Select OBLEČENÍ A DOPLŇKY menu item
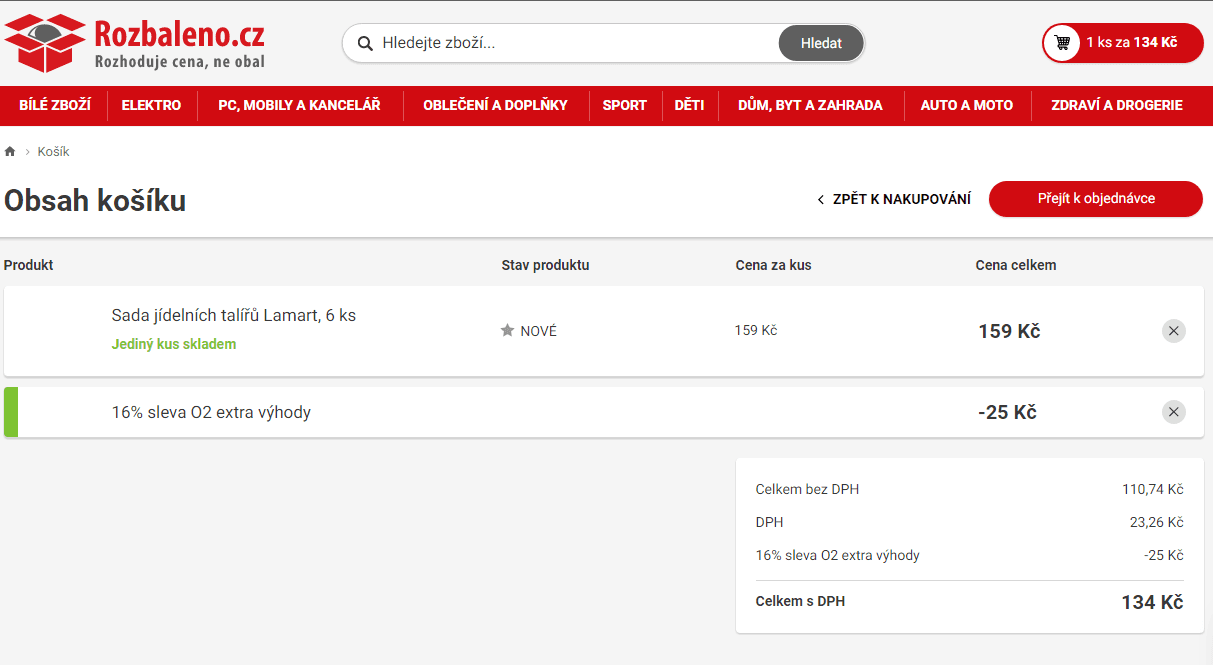Image resolution: width=1213 pixels, height=665 pixels. point(495,105)
